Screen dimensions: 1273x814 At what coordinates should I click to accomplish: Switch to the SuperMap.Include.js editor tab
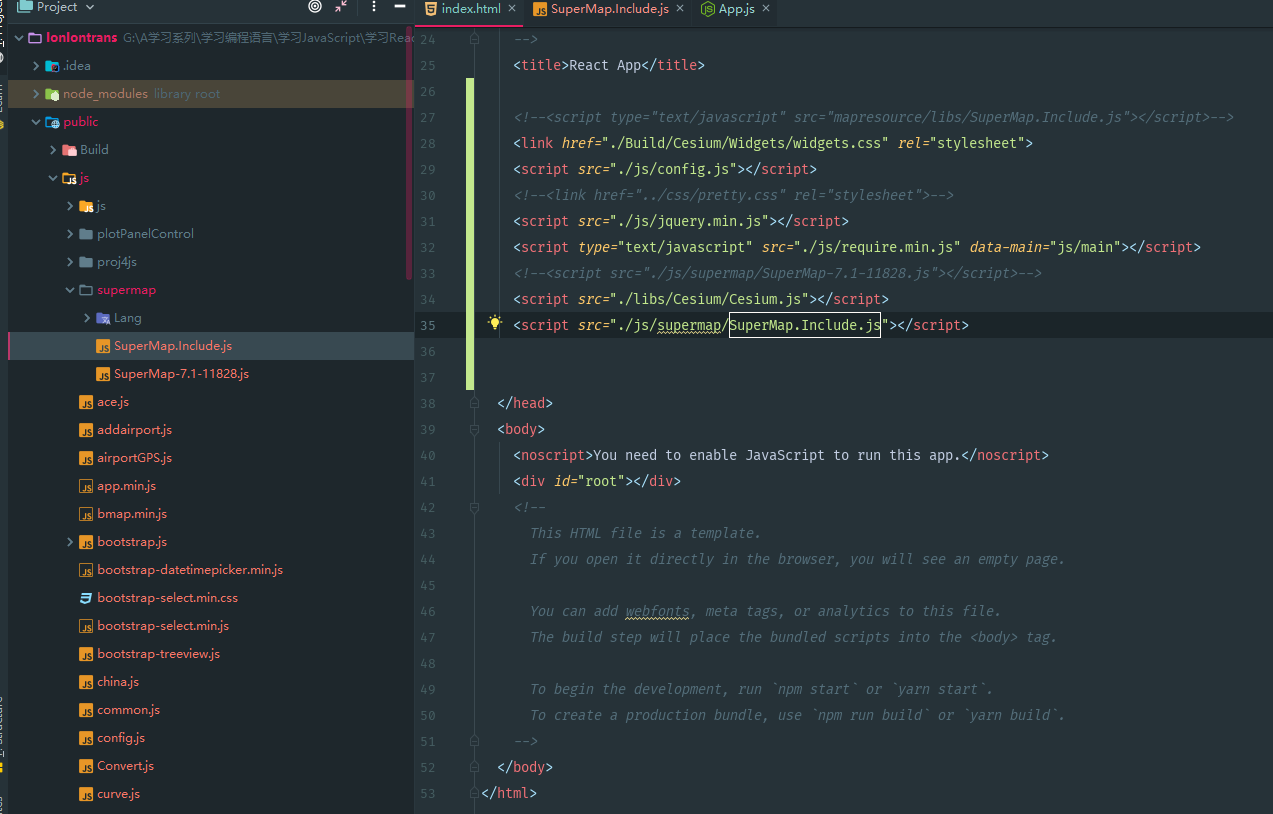[610, 8]
